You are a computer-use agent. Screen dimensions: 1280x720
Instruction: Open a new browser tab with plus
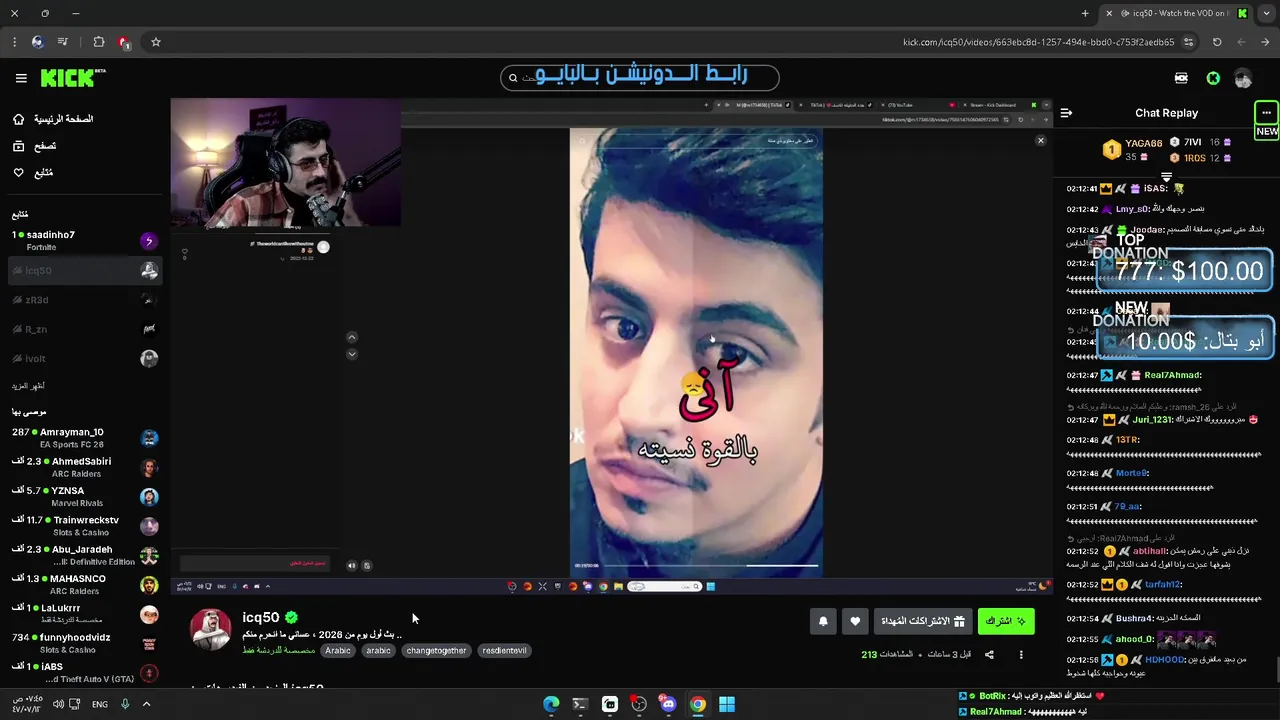[1085, 13]
